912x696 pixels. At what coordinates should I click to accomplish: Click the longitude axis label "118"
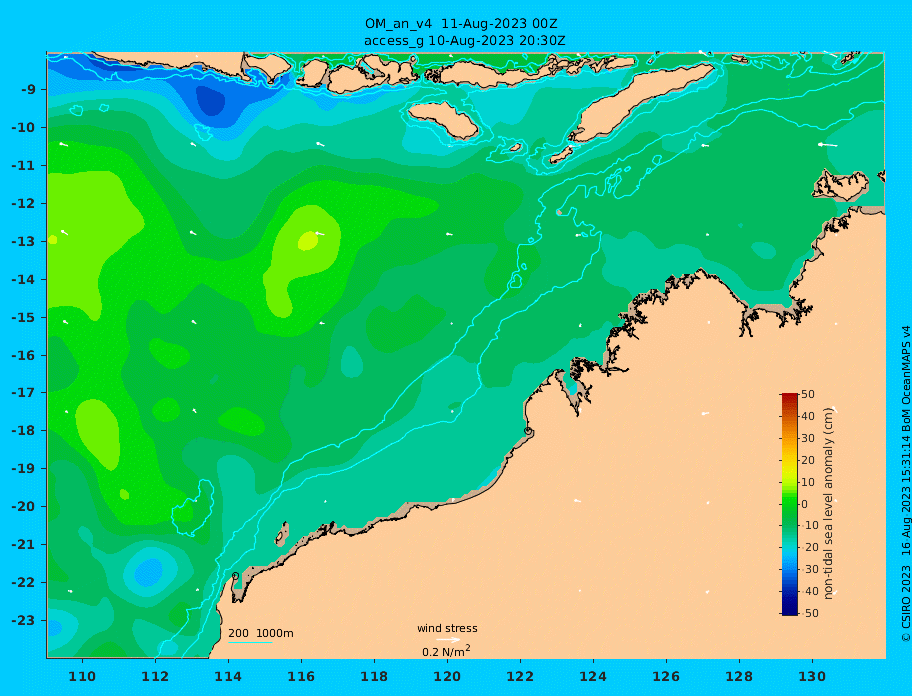tap(374, 676)
